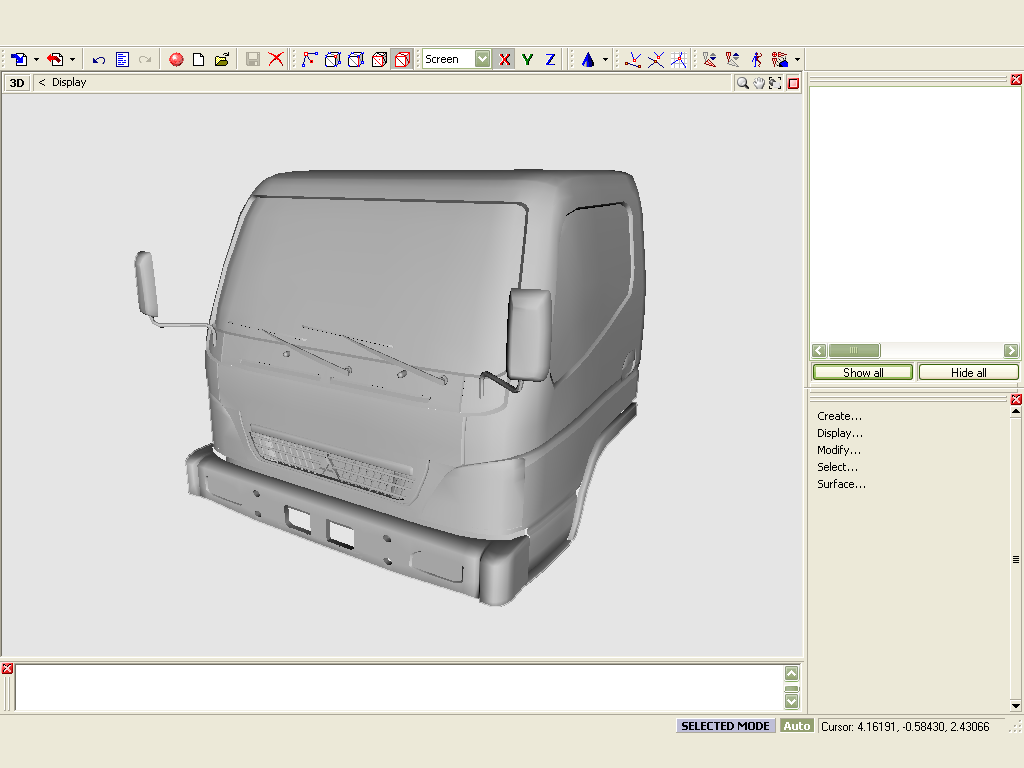The height and width of the screenshot is (768, 1024).
Task: Close the command menu panel
Action: pos(1016,399)
